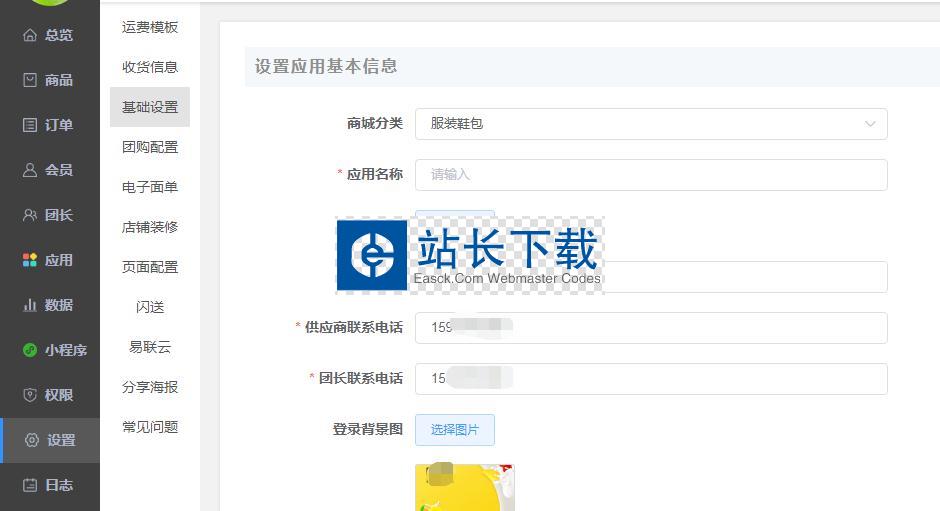Click the 订单 list icon
This screenshot has width=940, height=511.
click(30, 125)
